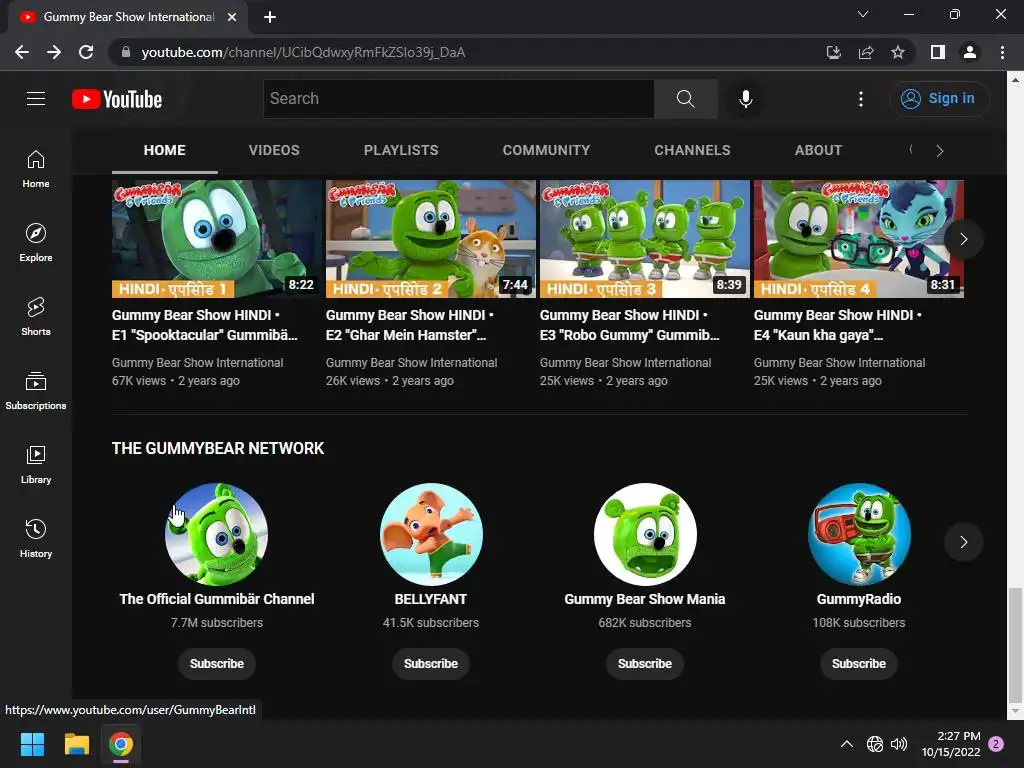Click Chrome icon in taskbar

click(121, 744)
